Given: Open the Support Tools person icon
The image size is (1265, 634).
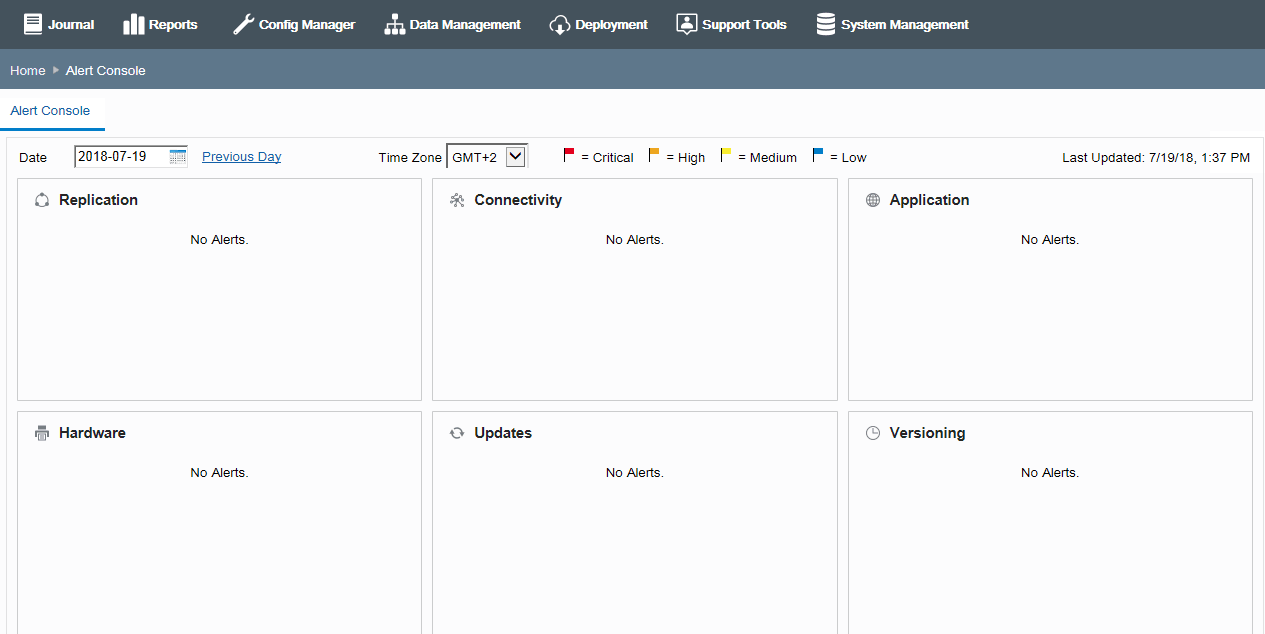Looking at the screenshot, I should pyautogui.click(x=686, y=24).
